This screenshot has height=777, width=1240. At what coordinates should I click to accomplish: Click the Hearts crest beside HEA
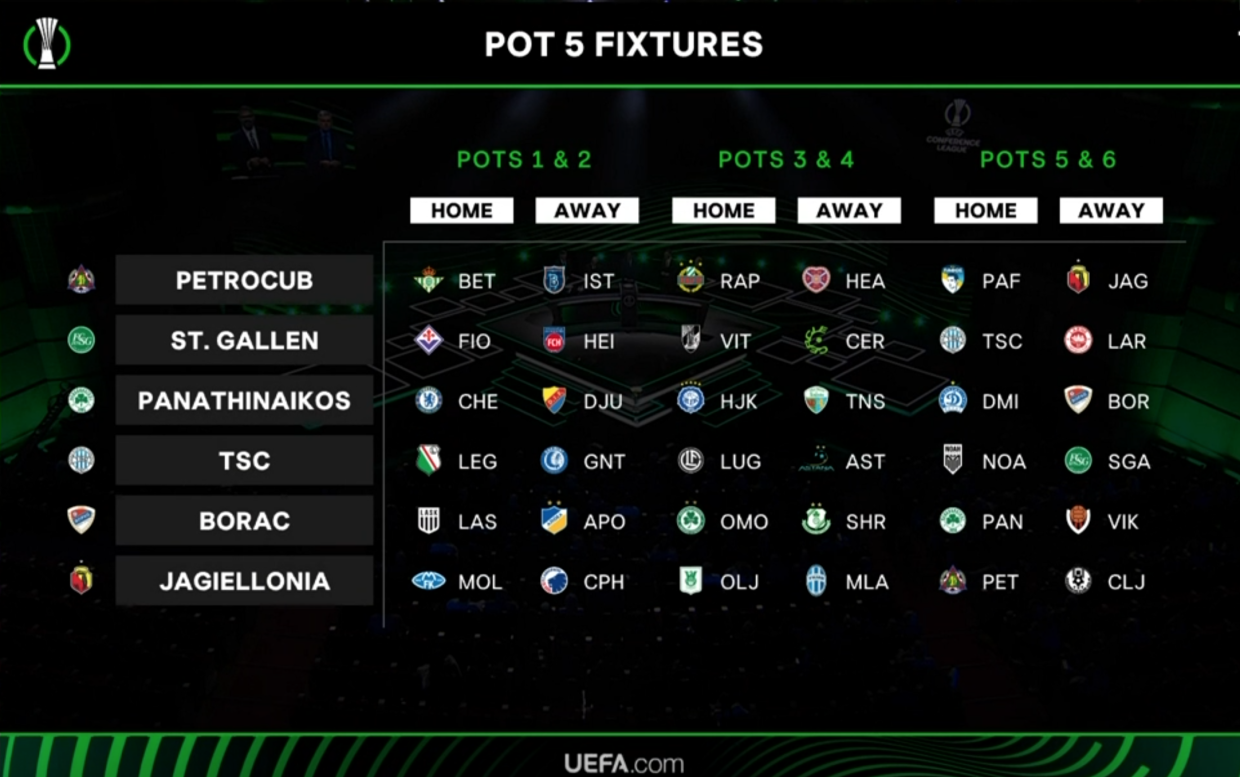tap(816, 281)
